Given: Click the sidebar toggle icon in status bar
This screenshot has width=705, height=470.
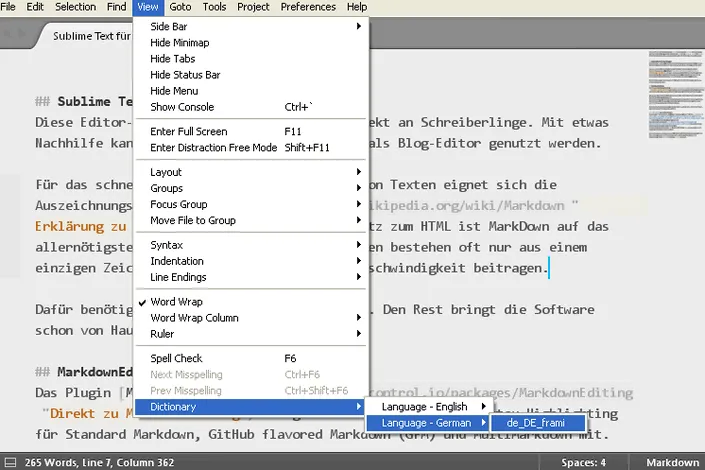Looking at the screenshot, I should pyautogui.click(x=10, y=462).
